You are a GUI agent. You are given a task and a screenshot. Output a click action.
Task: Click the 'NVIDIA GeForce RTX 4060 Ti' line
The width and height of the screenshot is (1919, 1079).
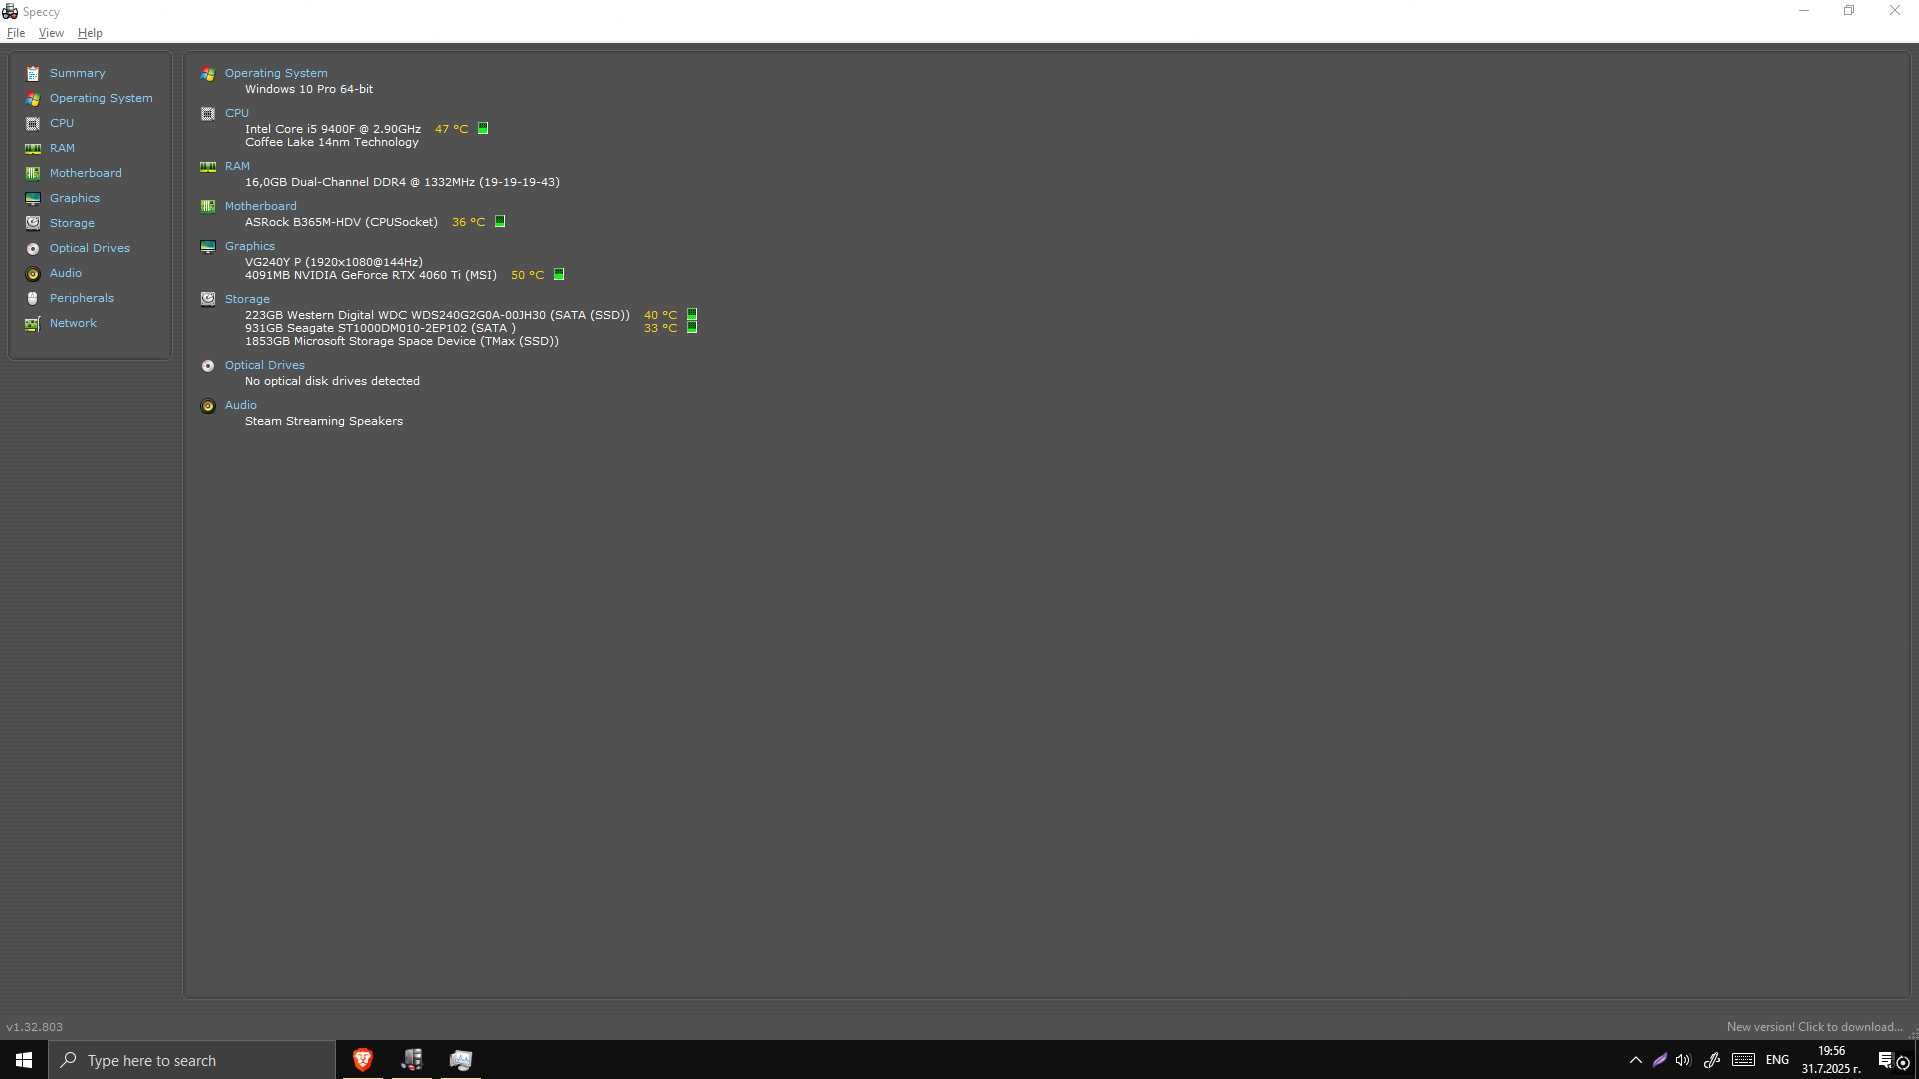pyautogui.click(x=371, y=275)
